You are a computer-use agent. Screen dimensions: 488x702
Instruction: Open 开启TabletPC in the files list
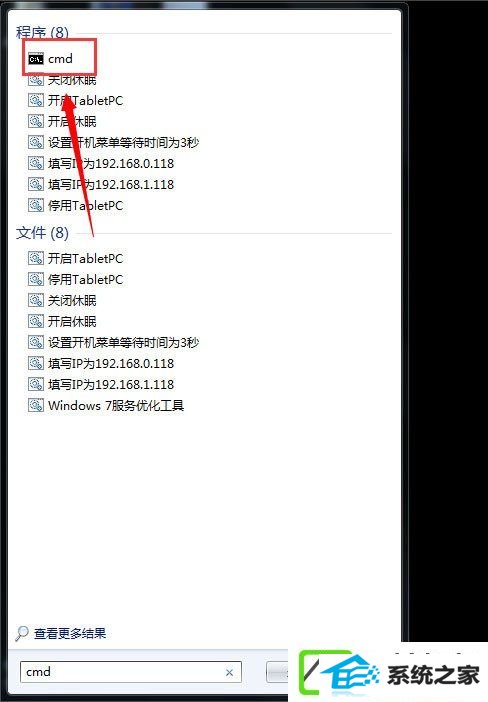pyautogui.click(x=85, y=258)
